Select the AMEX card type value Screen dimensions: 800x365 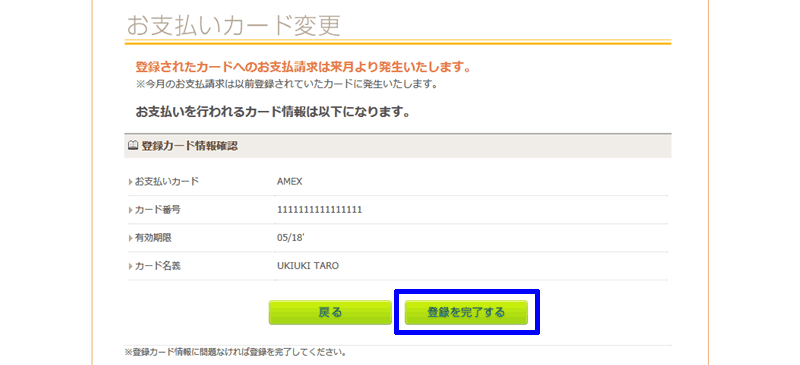[x=290, y=181]
